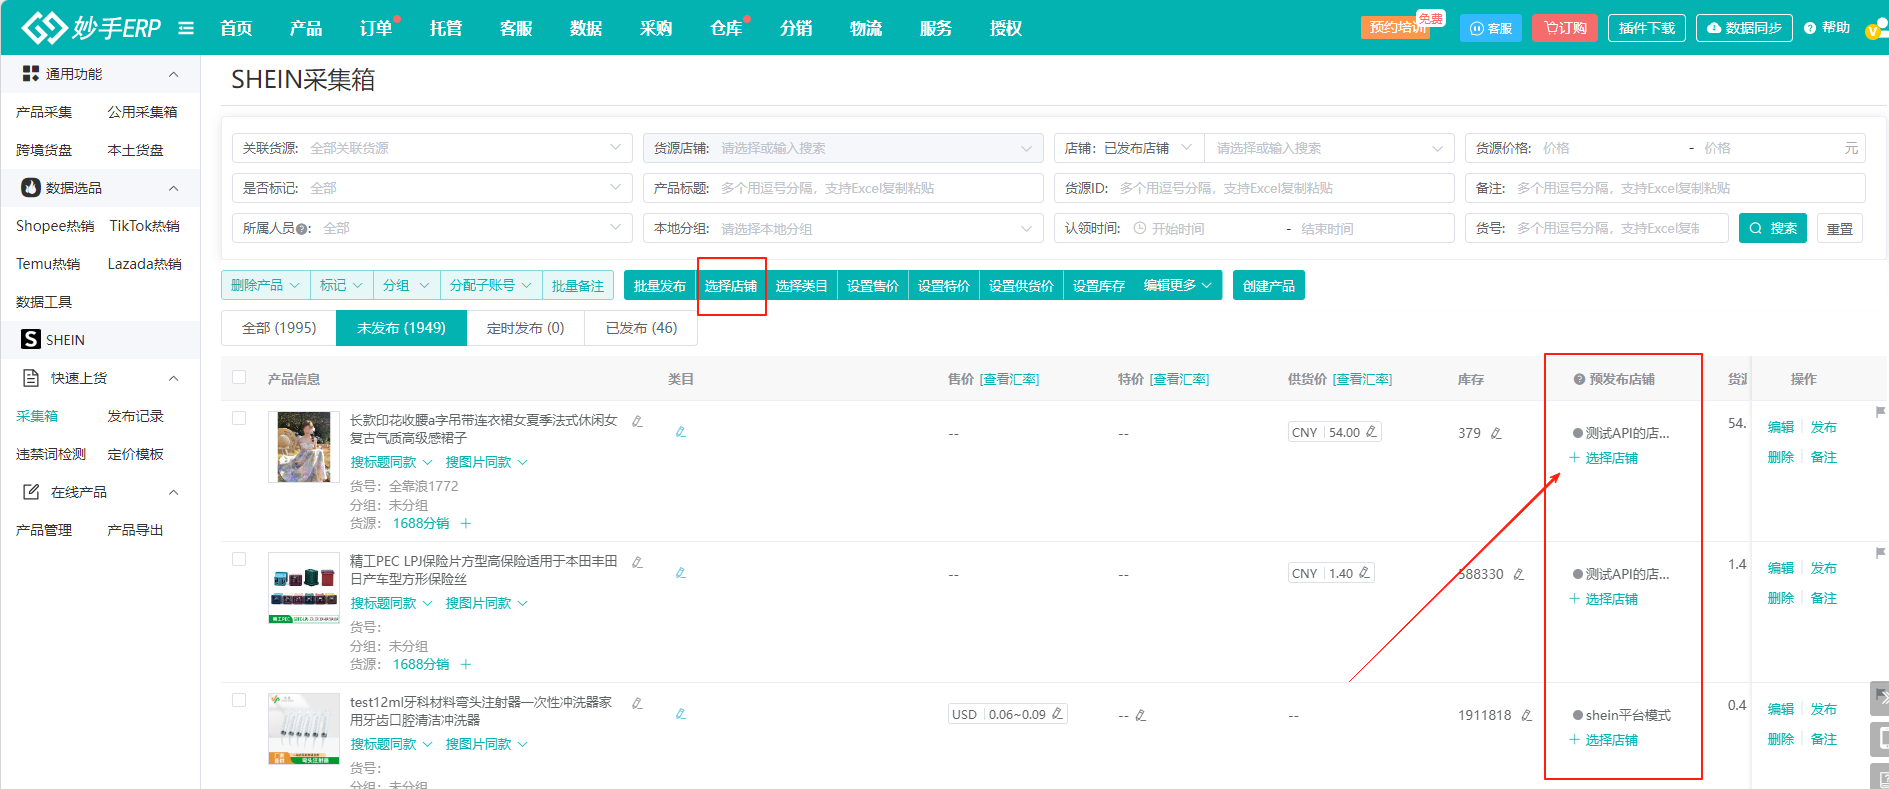Screen dimensions: 1889x789
Task: Click the category edit icon for the 长款印花 product
Action: (681, 432)
